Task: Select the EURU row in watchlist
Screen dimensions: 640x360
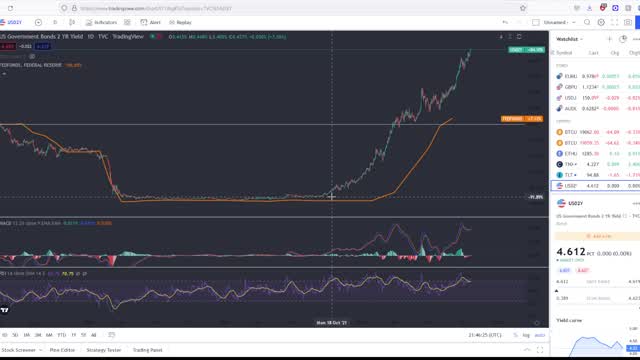Action: click(596, 76)
